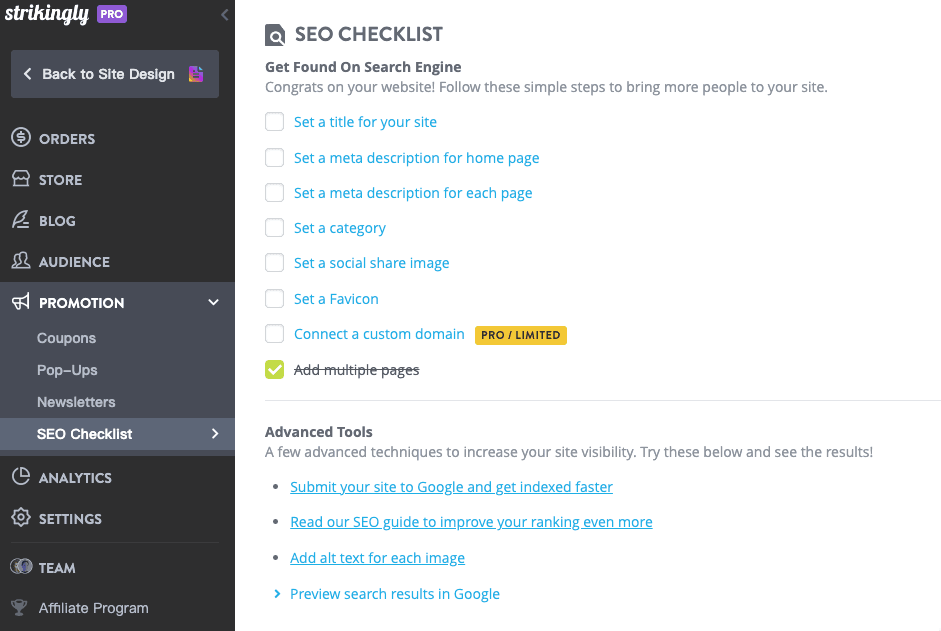
Task: Open the Settings gear icon
Action: 21,519
